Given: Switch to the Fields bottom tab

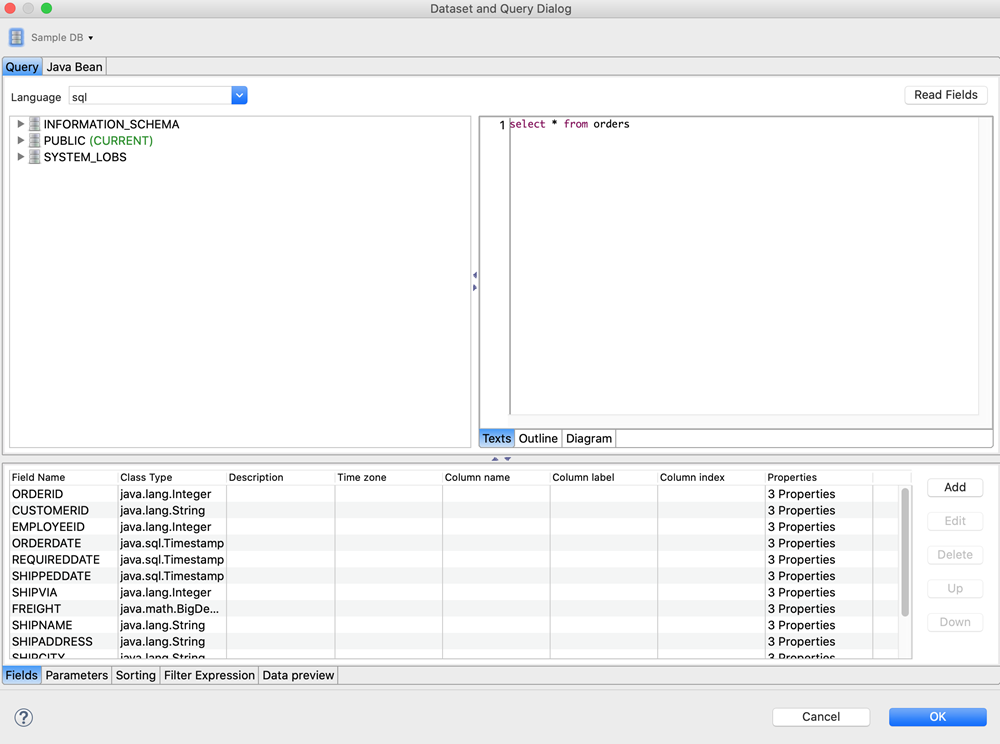Looking at the screenshot, I should (x=22, y=676).
